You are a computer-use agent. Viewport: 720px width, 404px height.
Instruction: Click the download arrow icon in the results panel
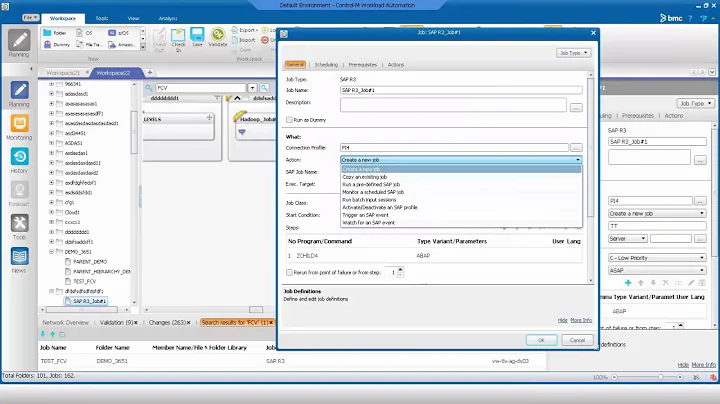(43, 334)
